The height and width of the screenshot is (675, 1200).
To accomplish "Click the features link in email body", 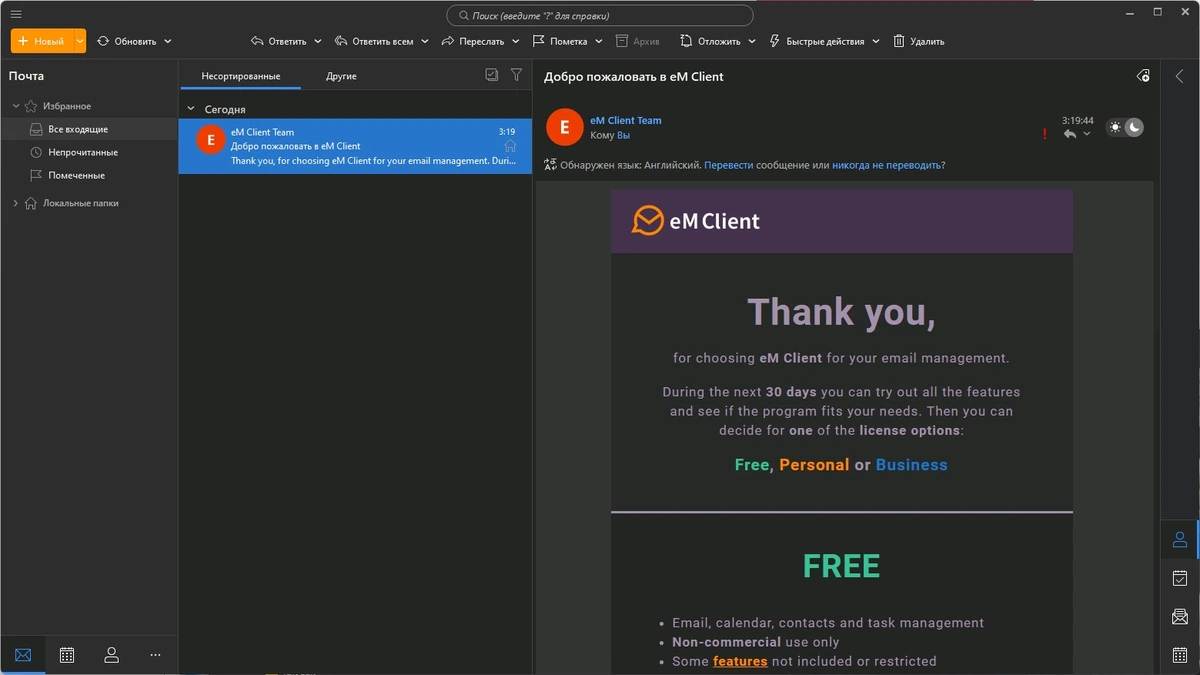I will [x=740, y=661].
